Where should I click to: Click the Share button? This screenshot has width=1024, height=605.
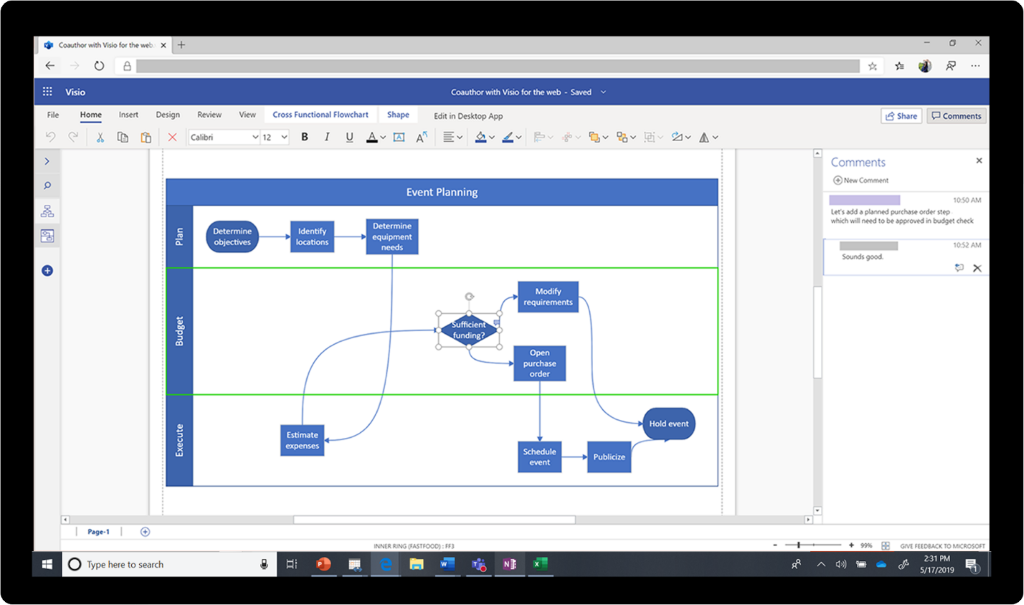[900, 115]
